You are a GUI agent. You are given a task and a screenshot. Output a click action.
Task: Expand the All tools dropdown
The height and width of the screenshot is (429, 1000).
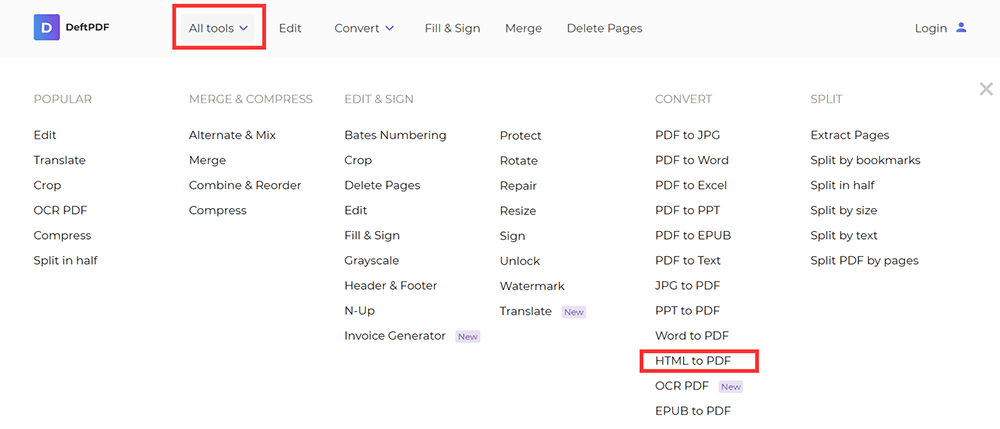coord(218,28)
